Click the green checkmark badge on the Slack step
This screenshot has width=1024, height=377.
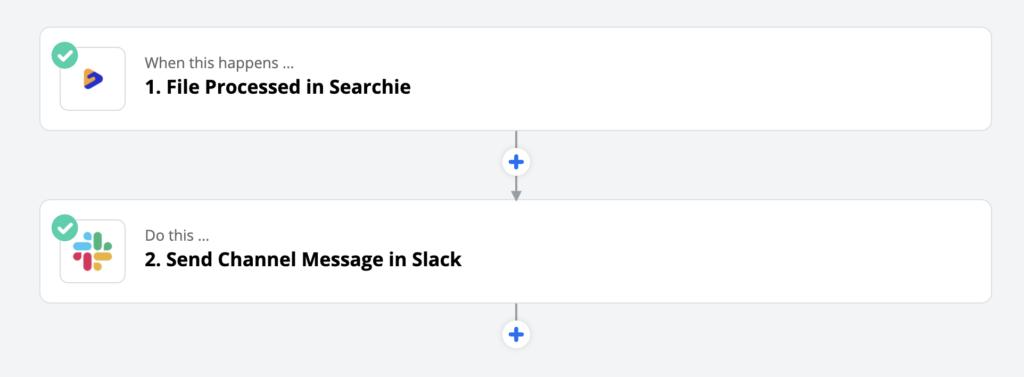[x=65, y=228]
